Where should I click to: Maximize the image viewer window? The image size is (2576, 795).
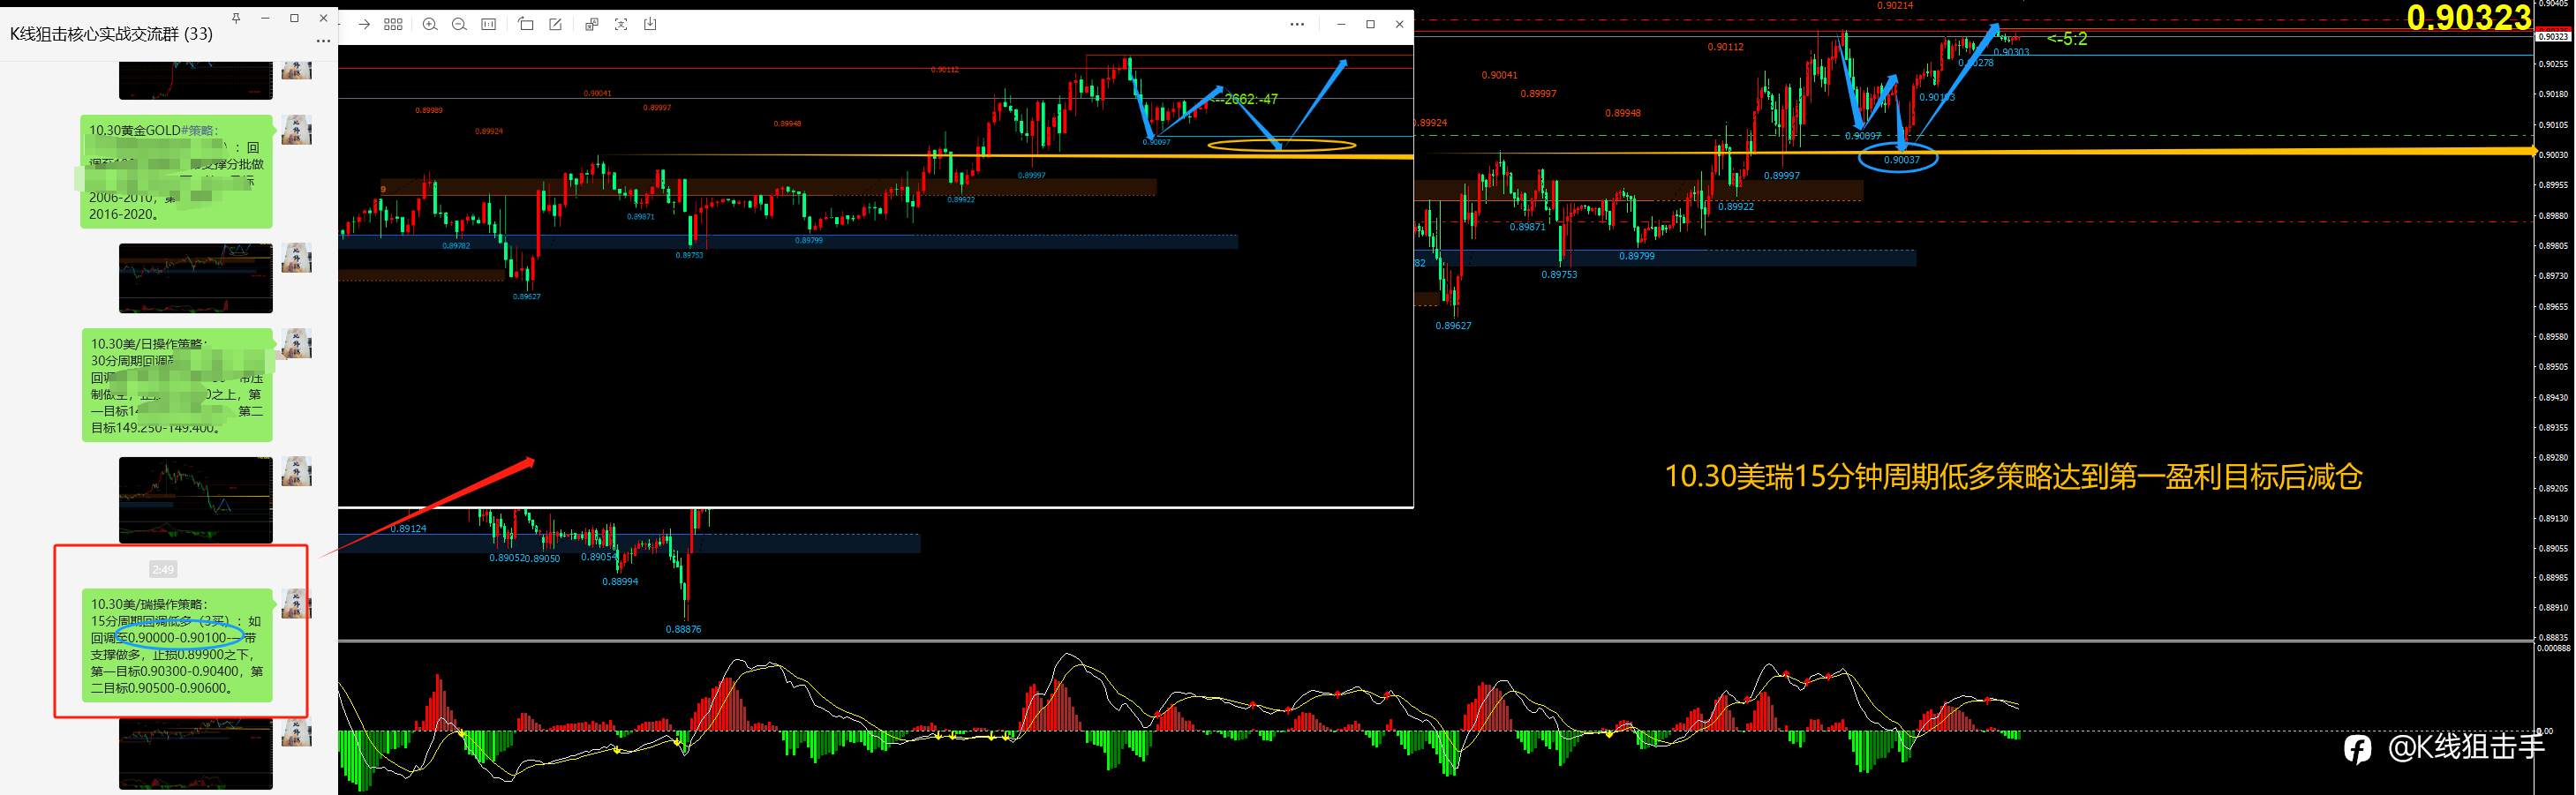coord(1370,24)
